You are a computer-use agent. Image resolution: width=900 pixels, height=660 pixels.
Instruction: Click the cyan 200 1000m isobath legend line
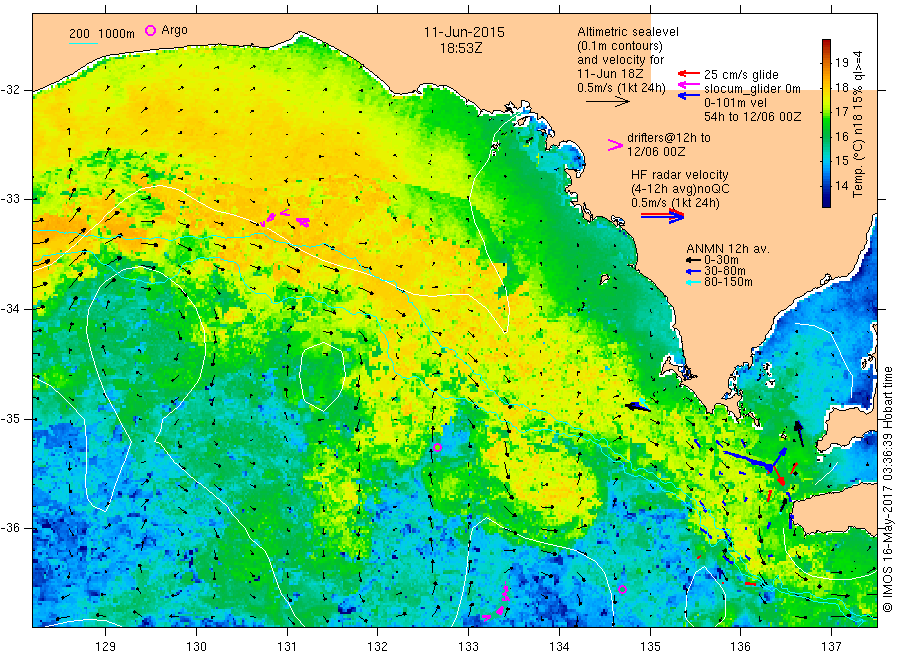click(83, 43)
